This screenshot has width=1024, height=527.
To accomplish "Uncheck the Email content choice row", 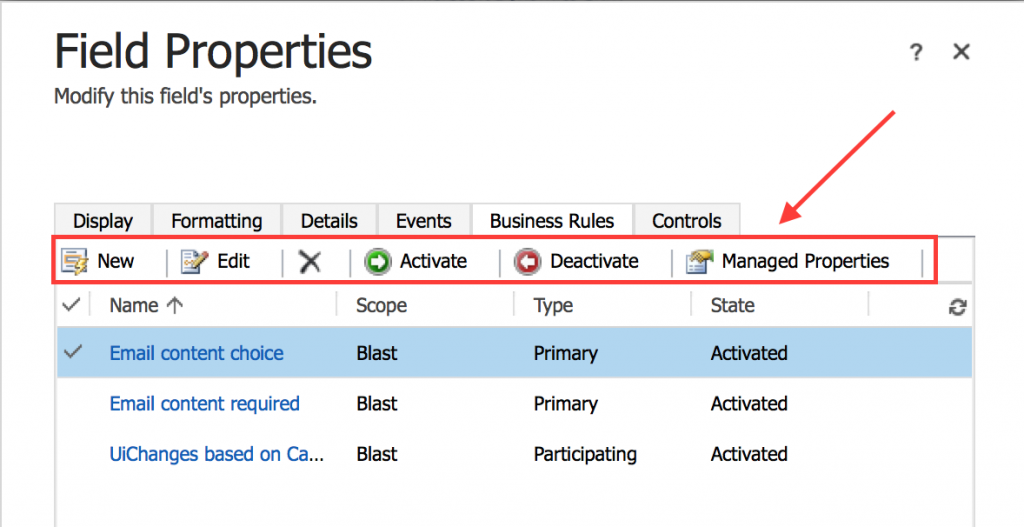I will tap(73, 352).
